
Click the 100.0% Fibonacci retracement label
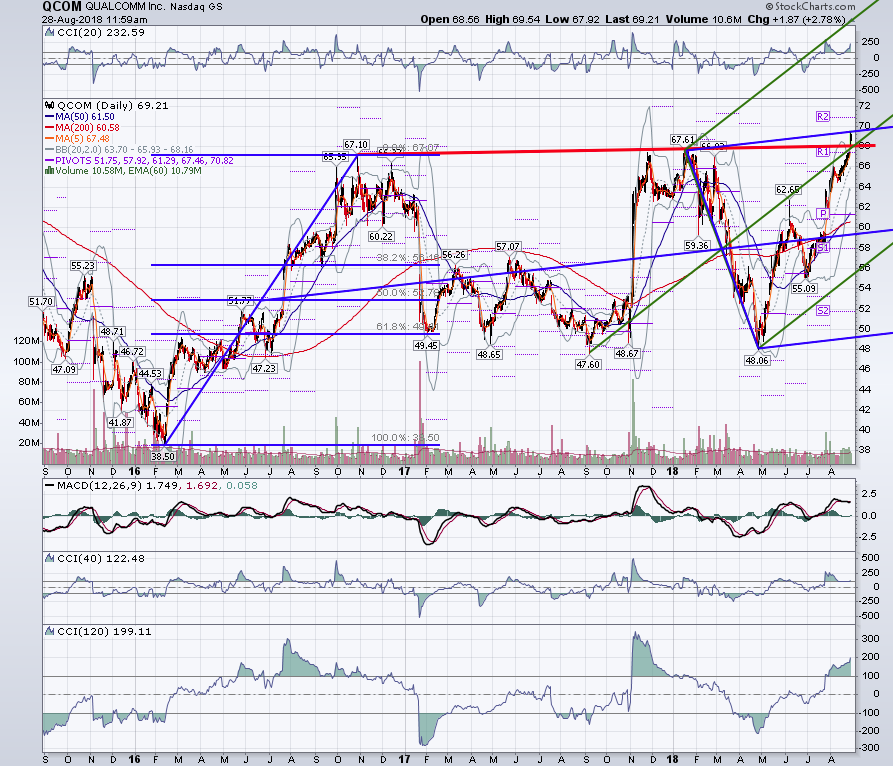(405, 437)
